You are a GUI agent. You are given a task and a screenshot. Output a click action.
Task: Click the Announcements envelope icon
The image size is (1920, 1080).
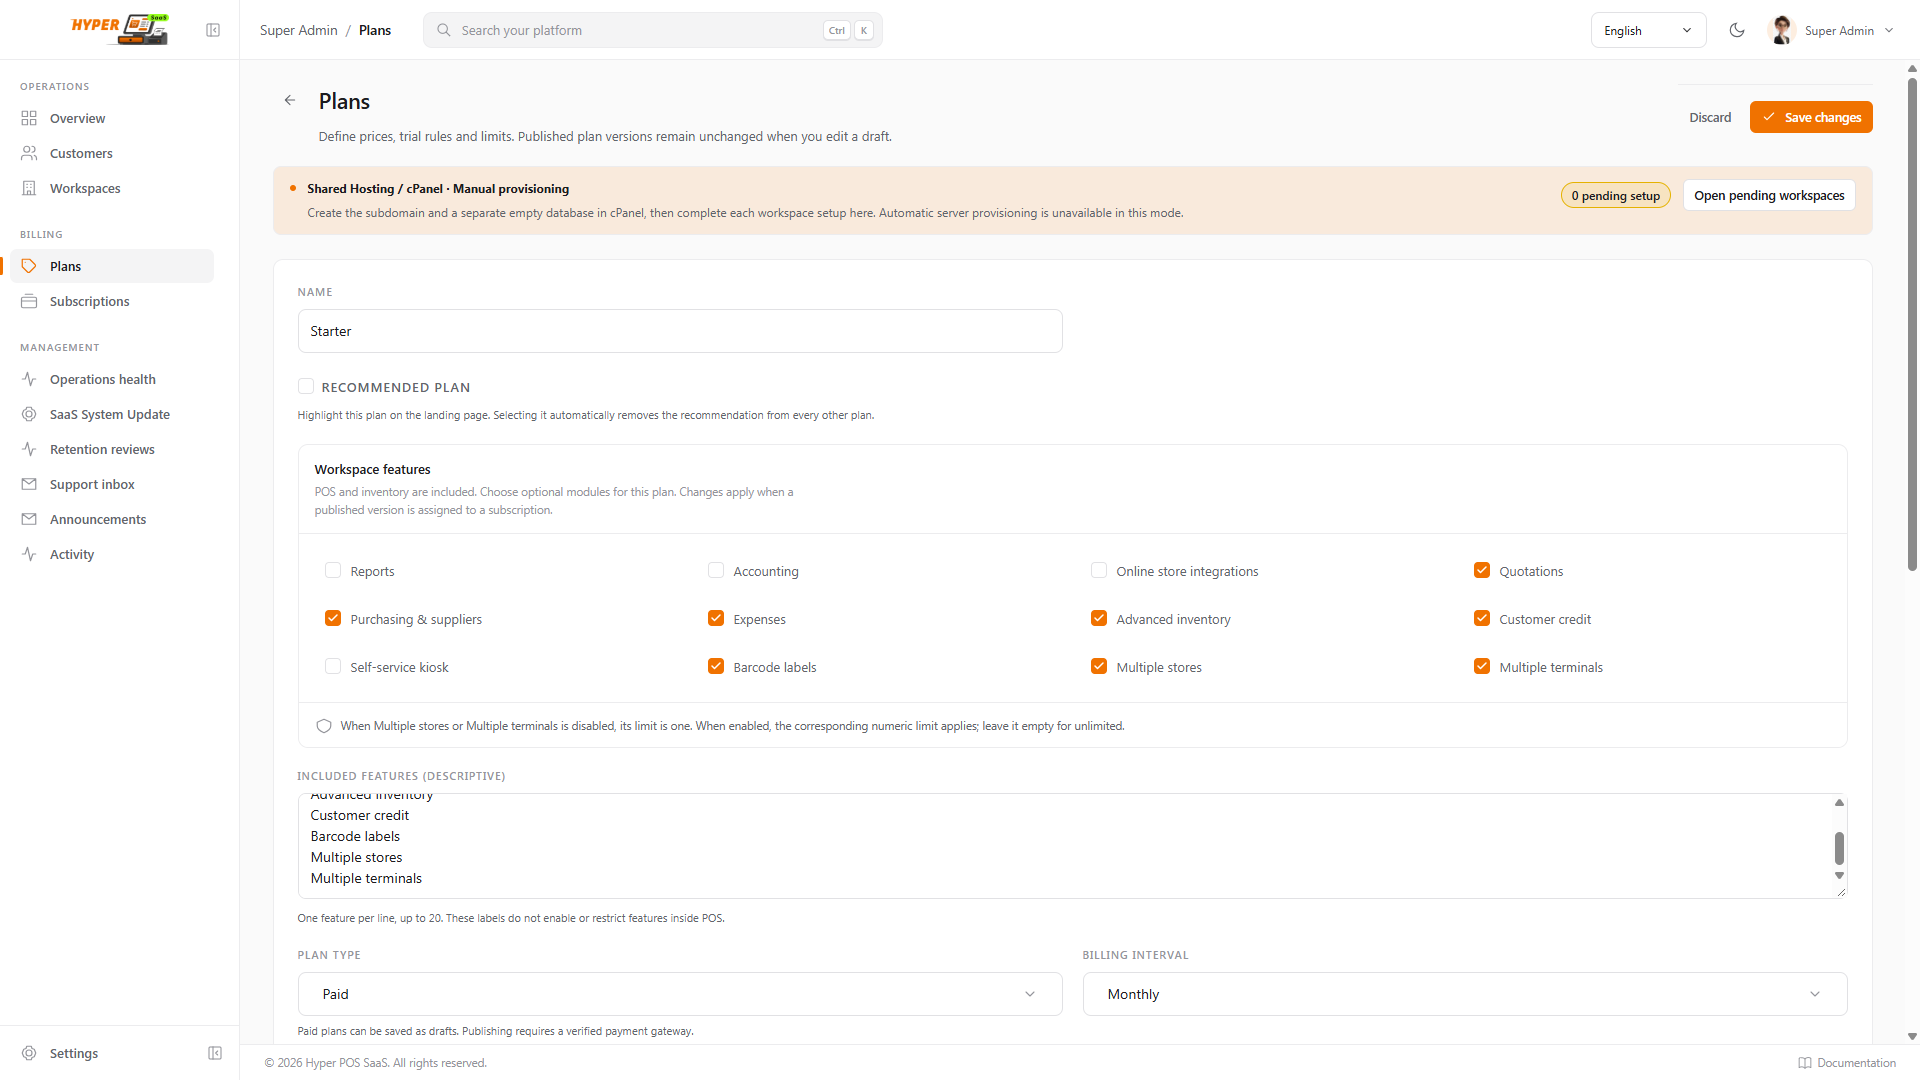coord(29,519)
